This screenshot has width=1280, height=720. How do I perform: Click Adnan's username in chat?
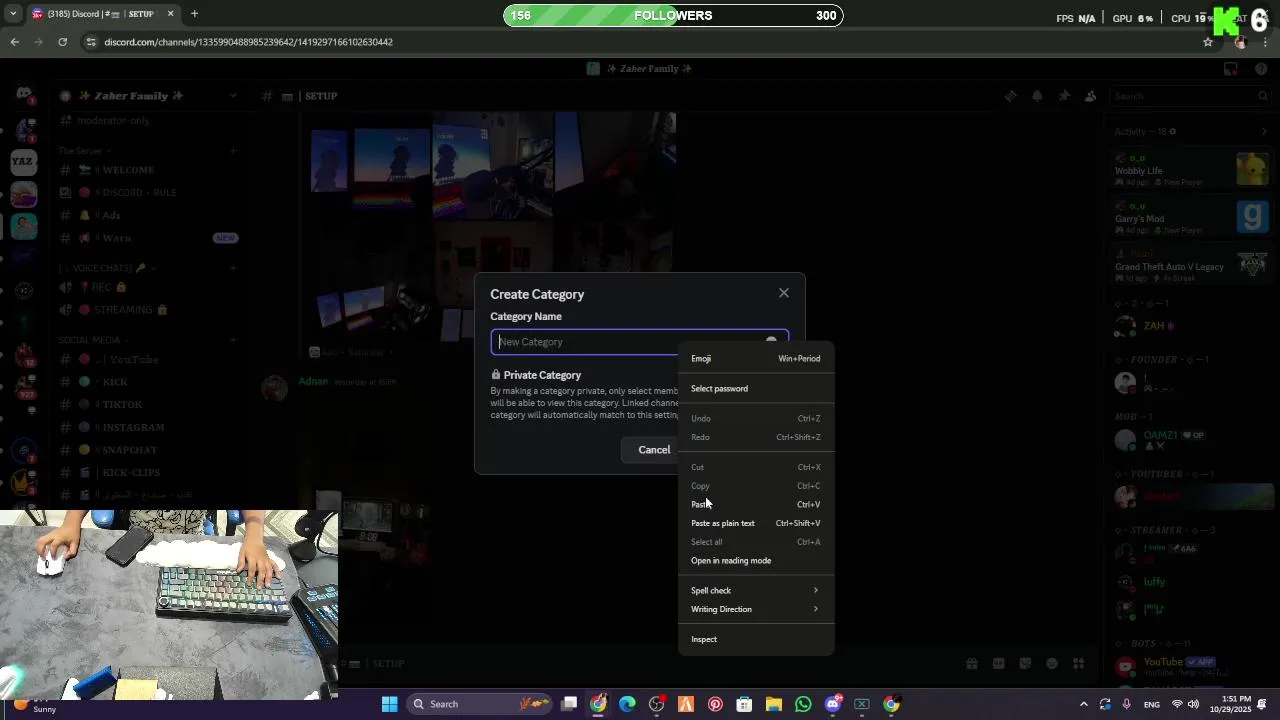(313, 381)
